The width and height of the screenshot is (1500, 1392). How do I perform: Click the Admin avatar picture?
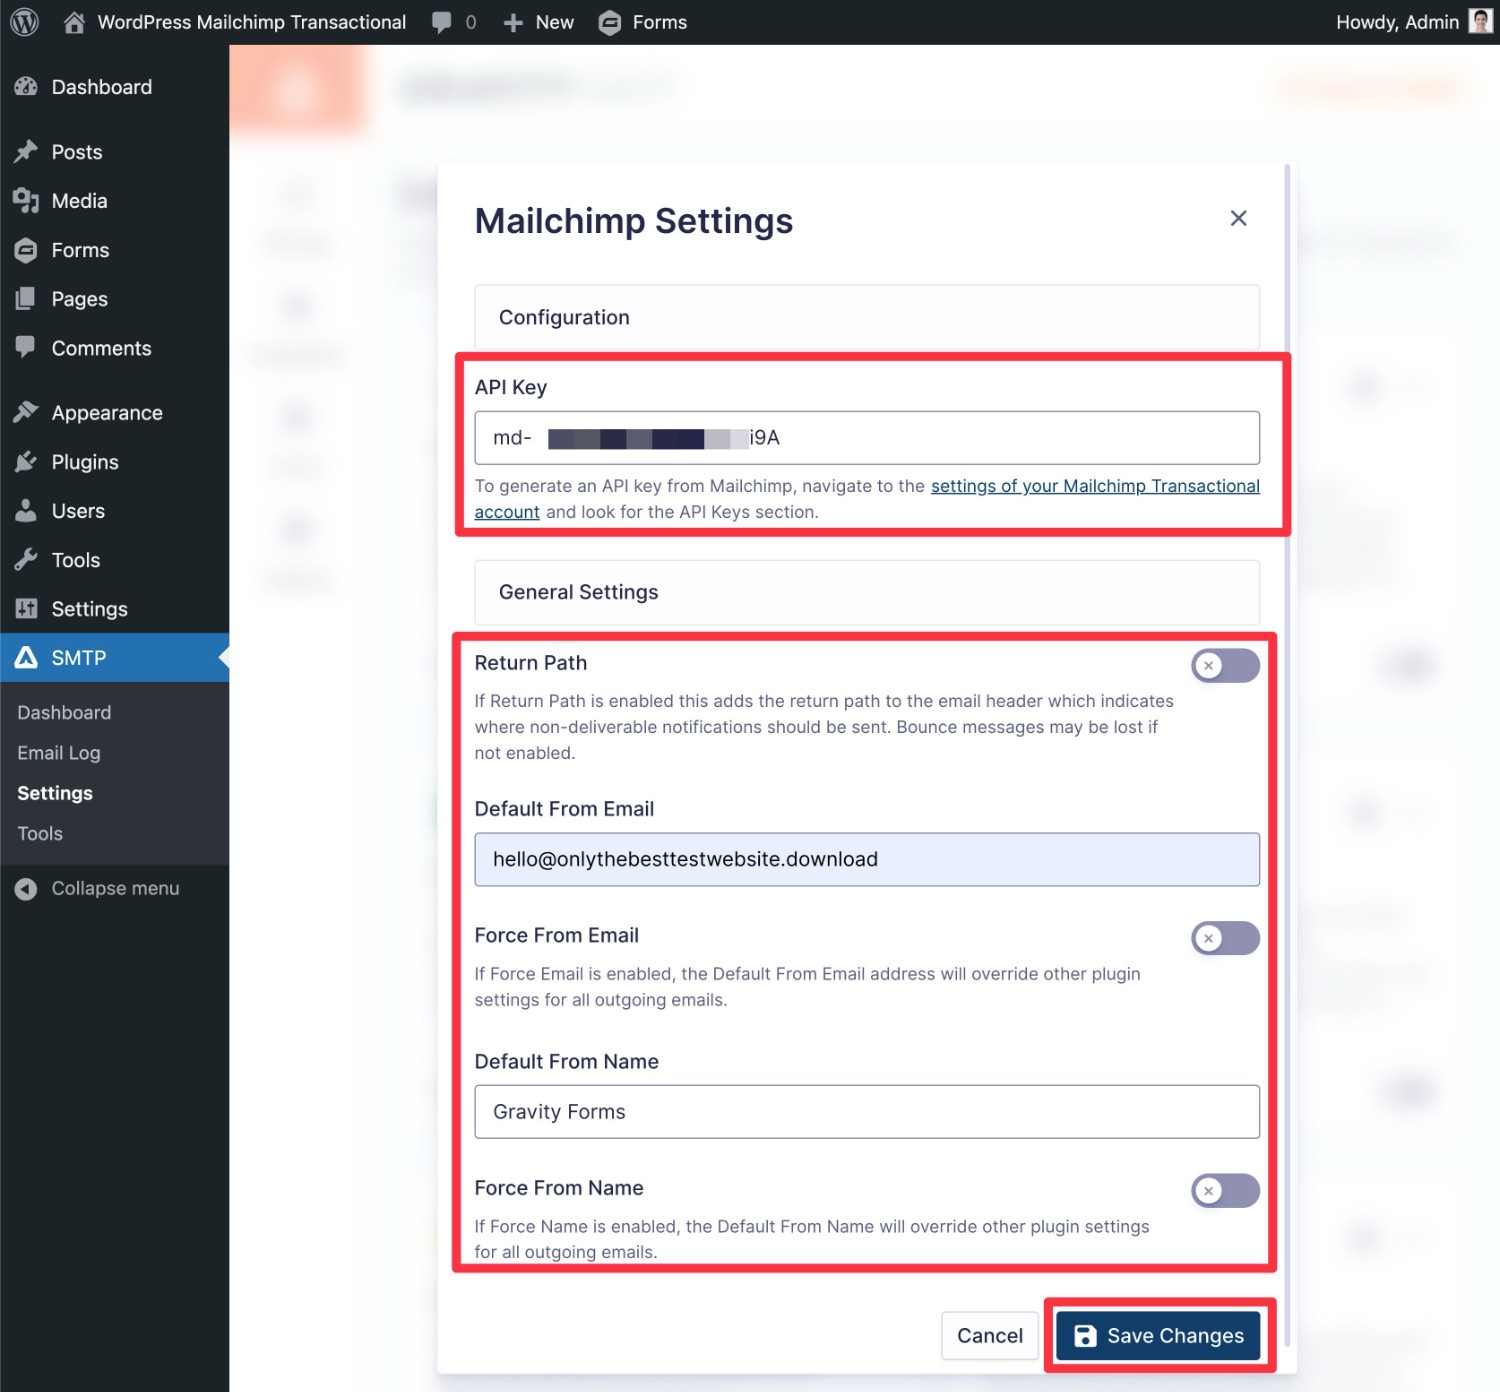point(1480,21)
